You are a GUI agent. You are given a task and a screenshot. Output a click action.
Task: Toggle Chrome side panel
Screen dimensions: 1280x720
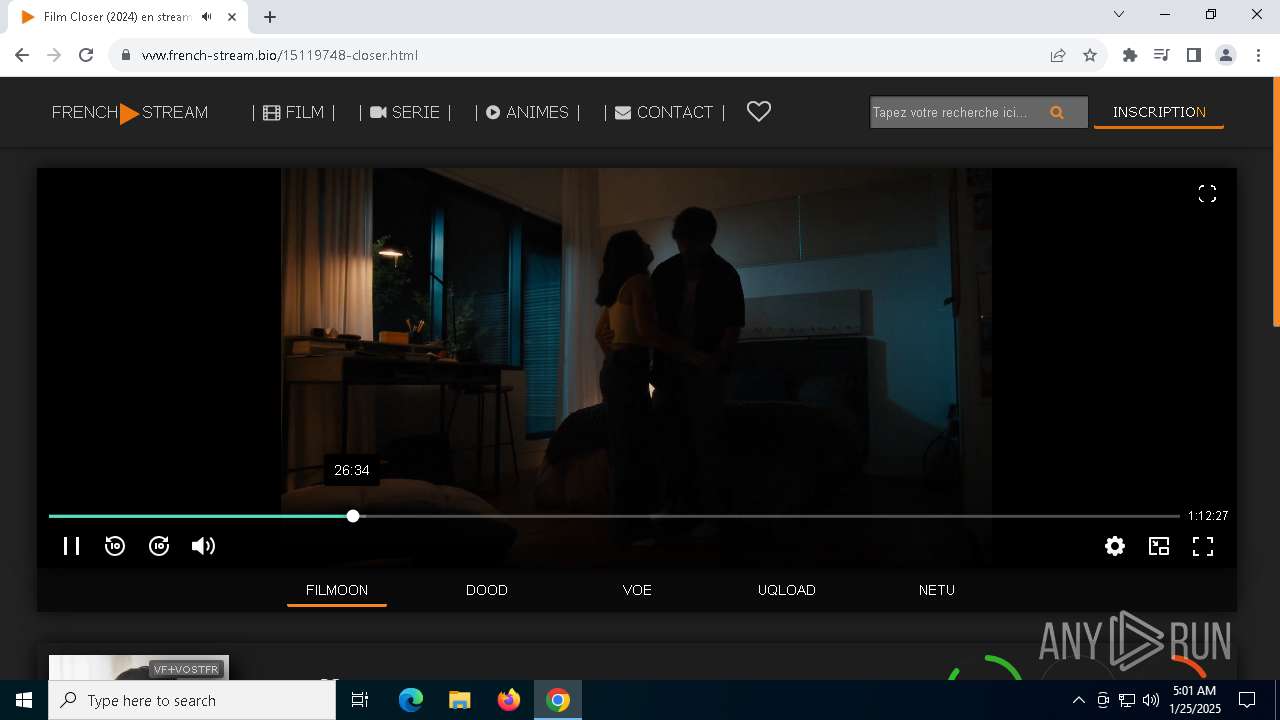[1193, 55]
